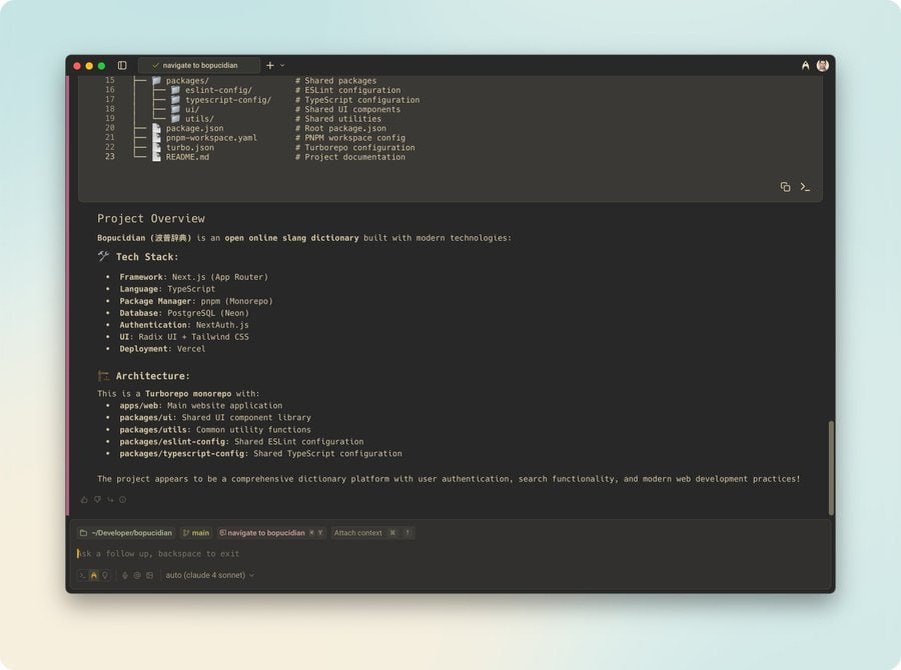
Task: Click the '# PNPM workspace config' comment
Action: (351, 138)
